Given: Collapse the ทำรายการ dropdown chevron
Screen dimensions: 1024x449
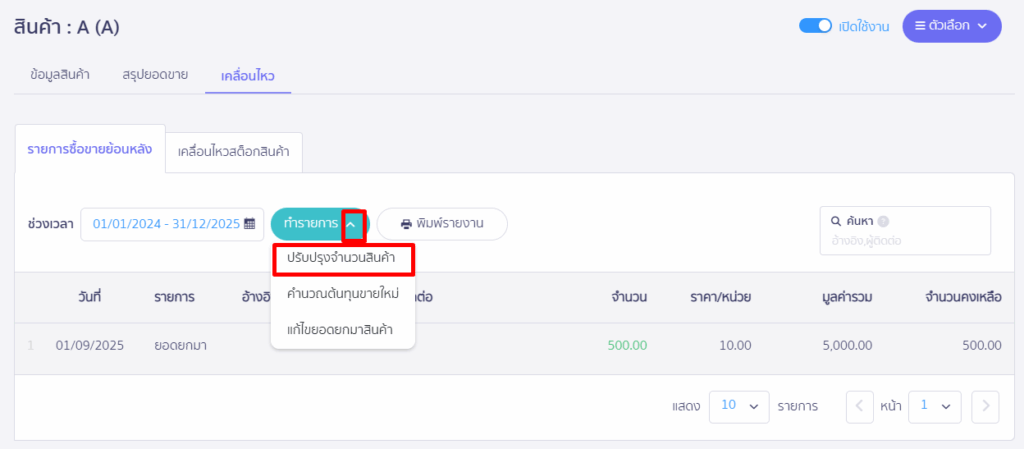Looking at the screenshot, I should [353, 224].
